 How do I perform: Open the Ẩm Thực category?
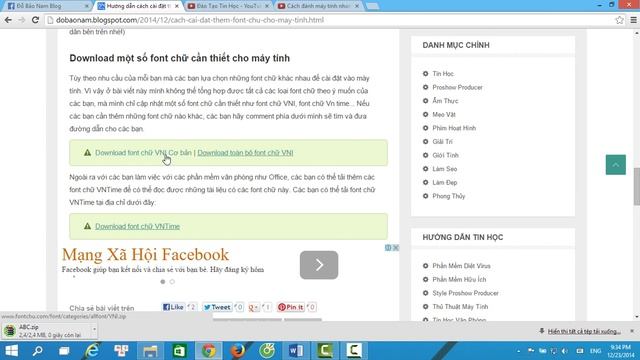click(445, 100)
